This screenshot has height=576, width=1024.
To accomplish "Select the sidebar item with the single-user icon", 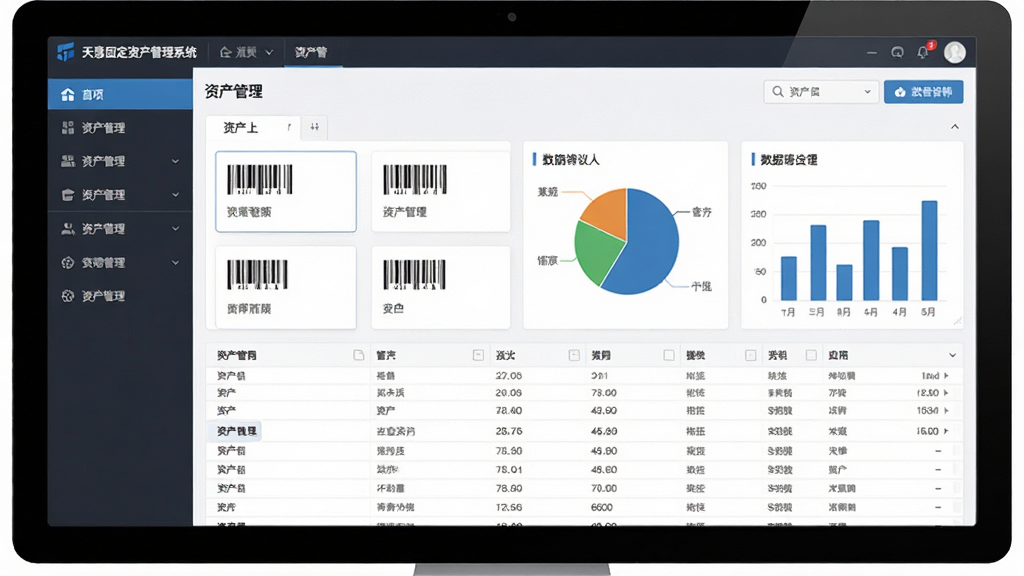I will 120,229.
